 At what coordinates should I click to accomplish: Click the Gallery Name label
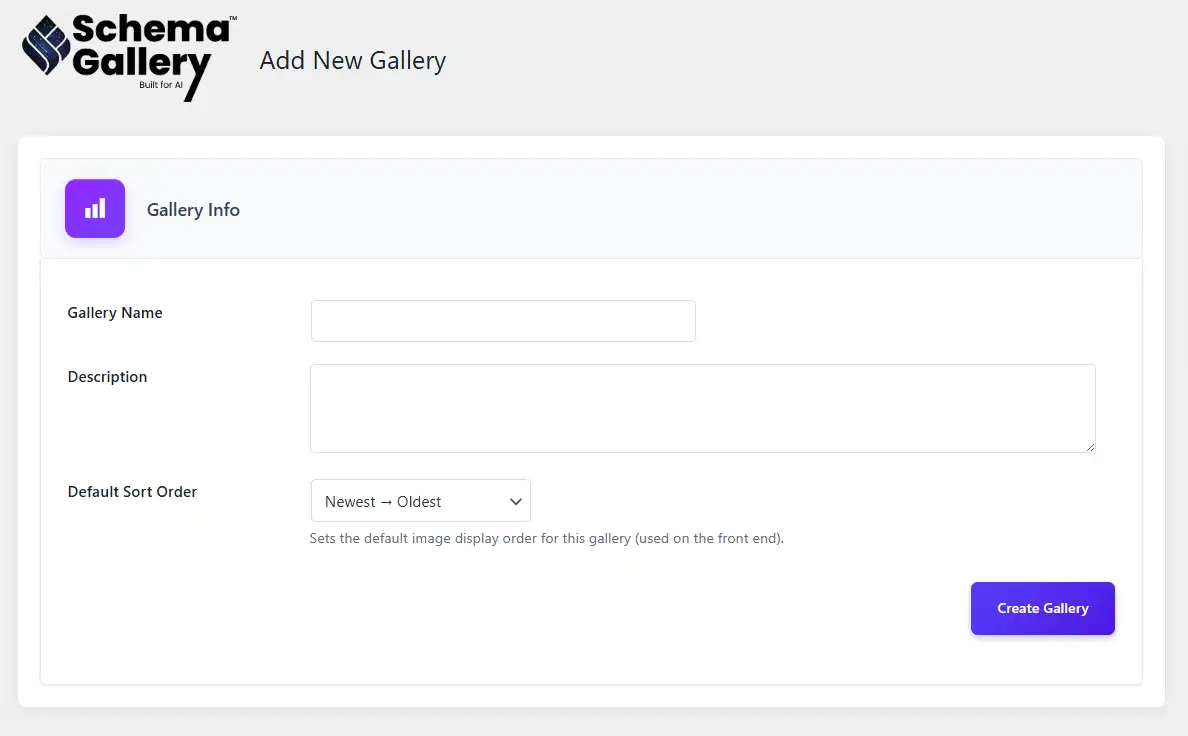[x=115, y=312]
